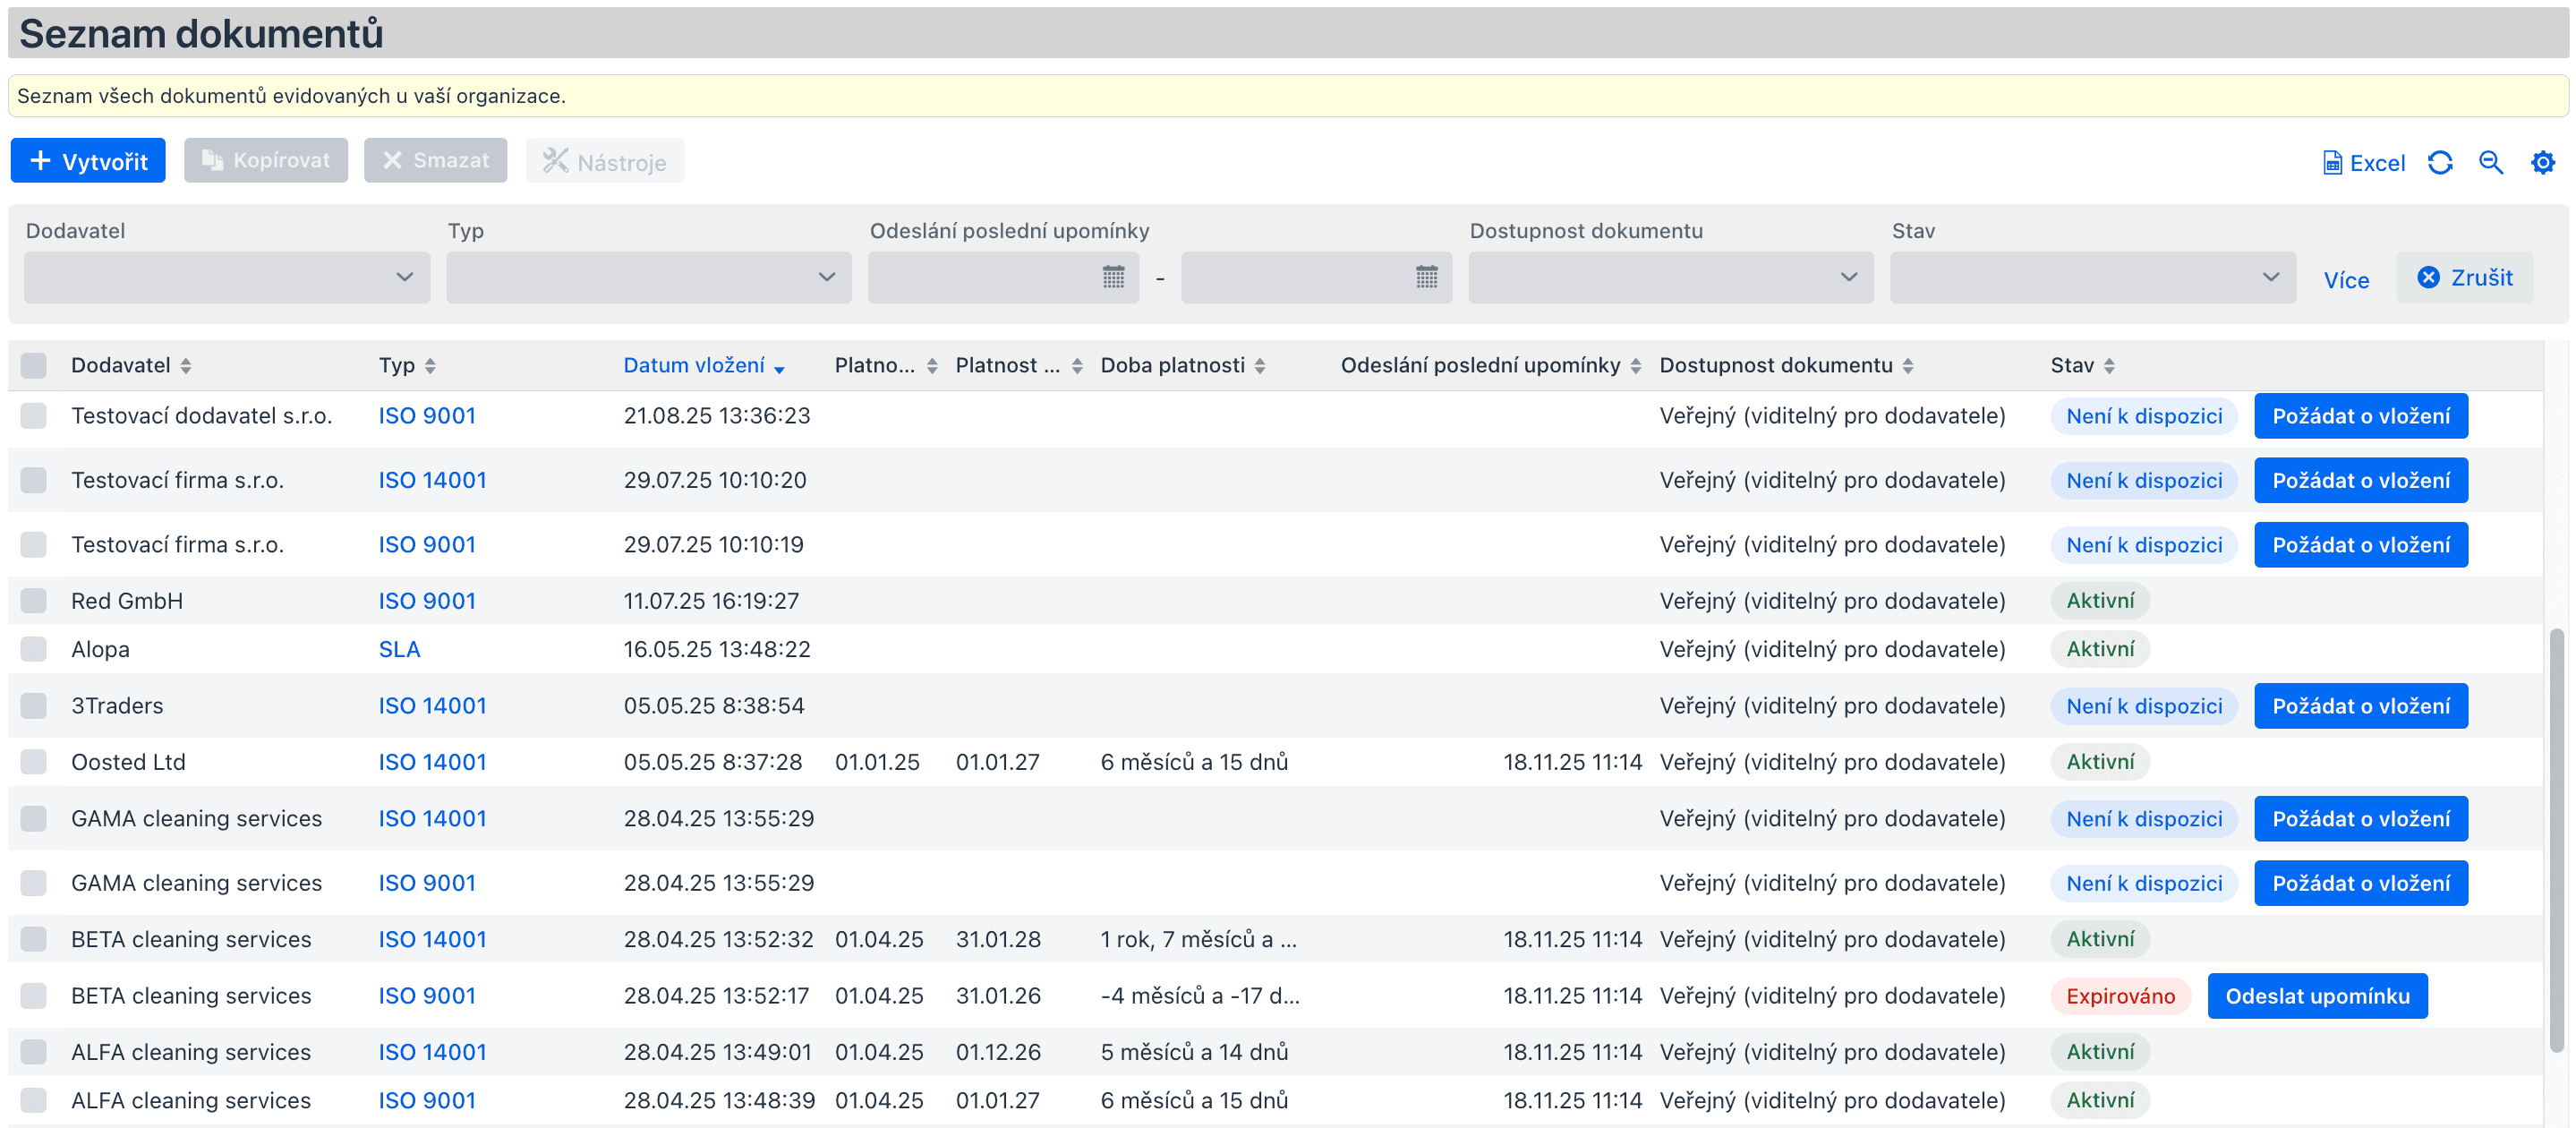Click the Aktivní badge in Red GmbH row
This screenshot has height=1128, width=2576.
pos(2100,601)
